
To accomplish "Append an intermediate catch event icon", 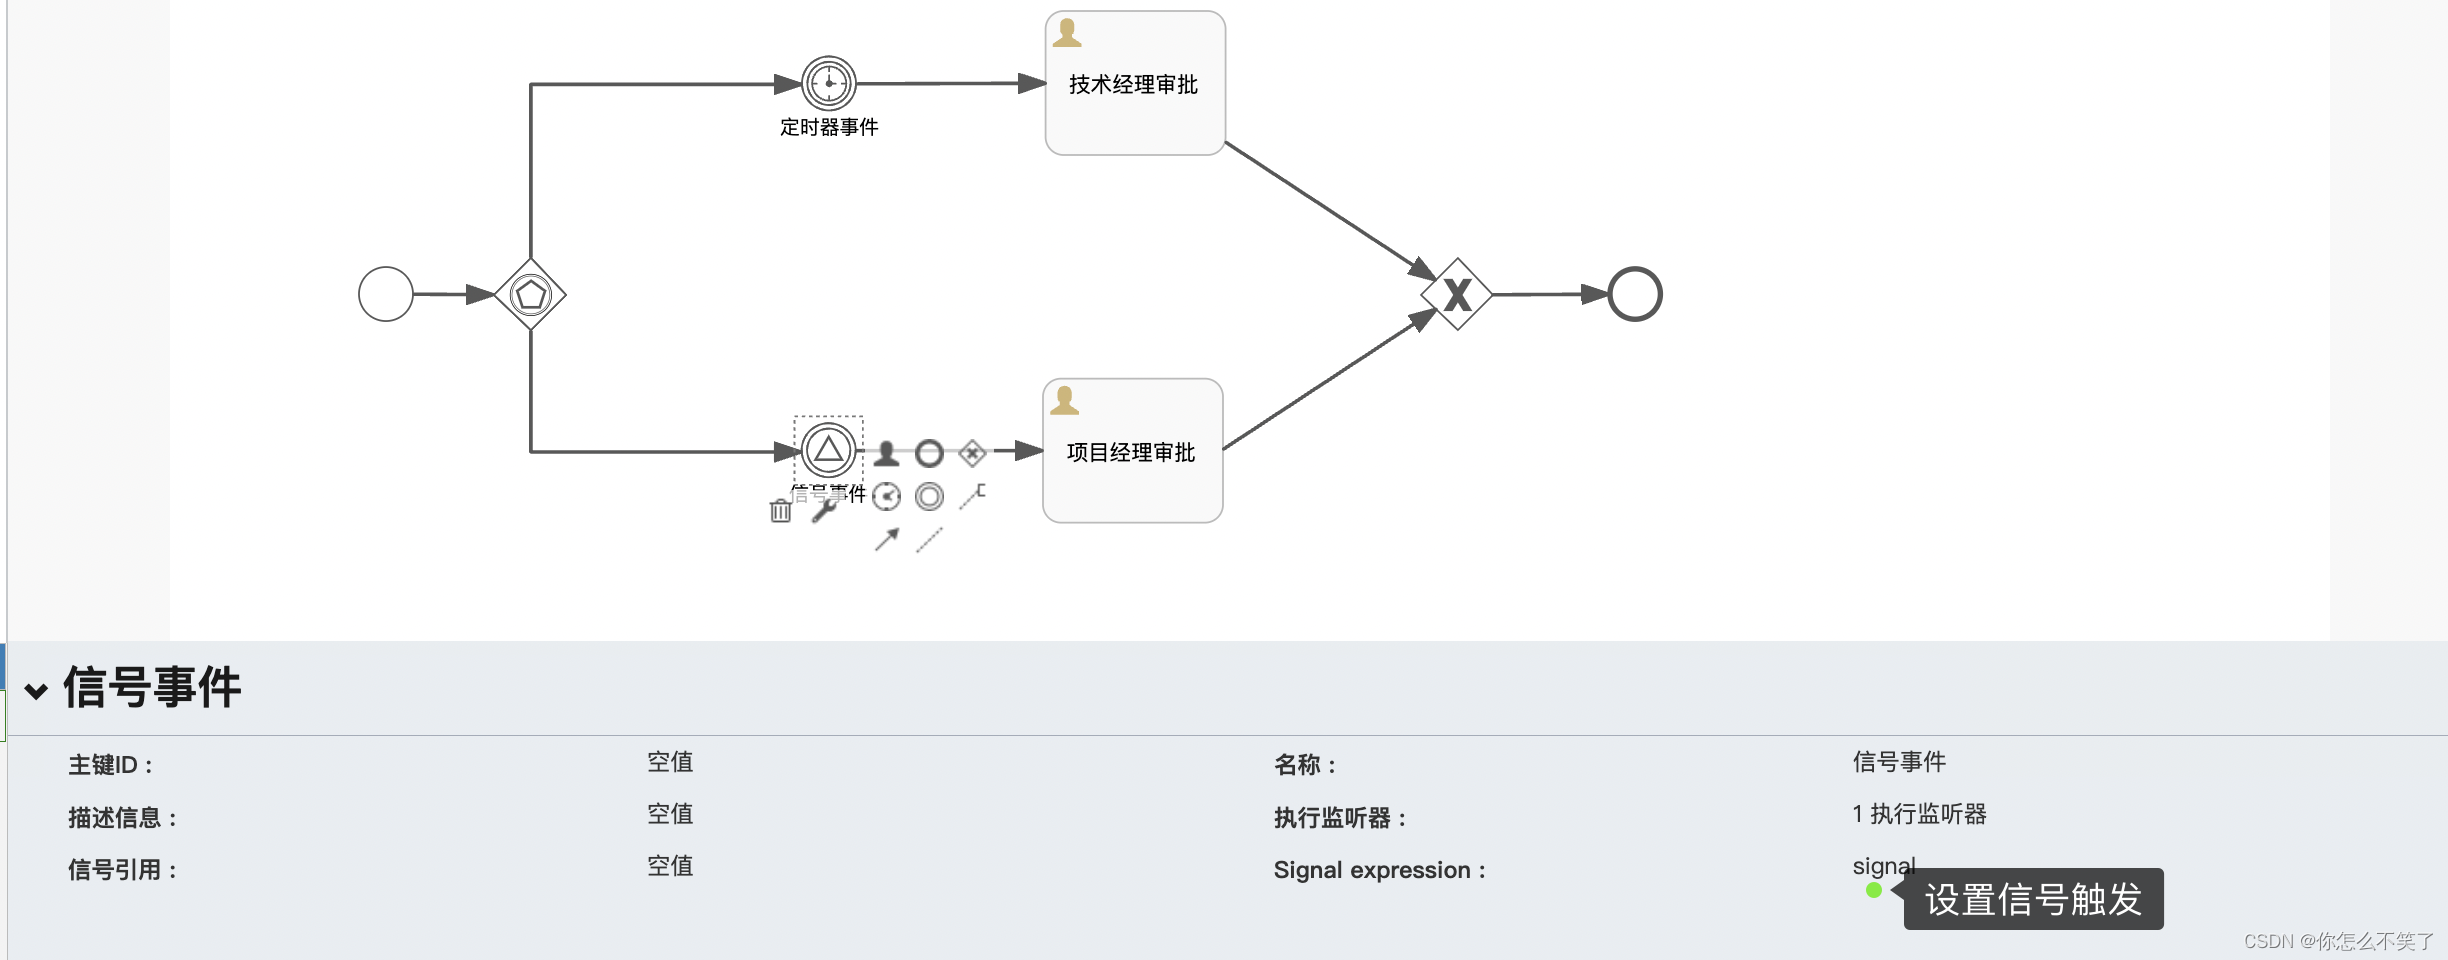I will click(931, 497).
